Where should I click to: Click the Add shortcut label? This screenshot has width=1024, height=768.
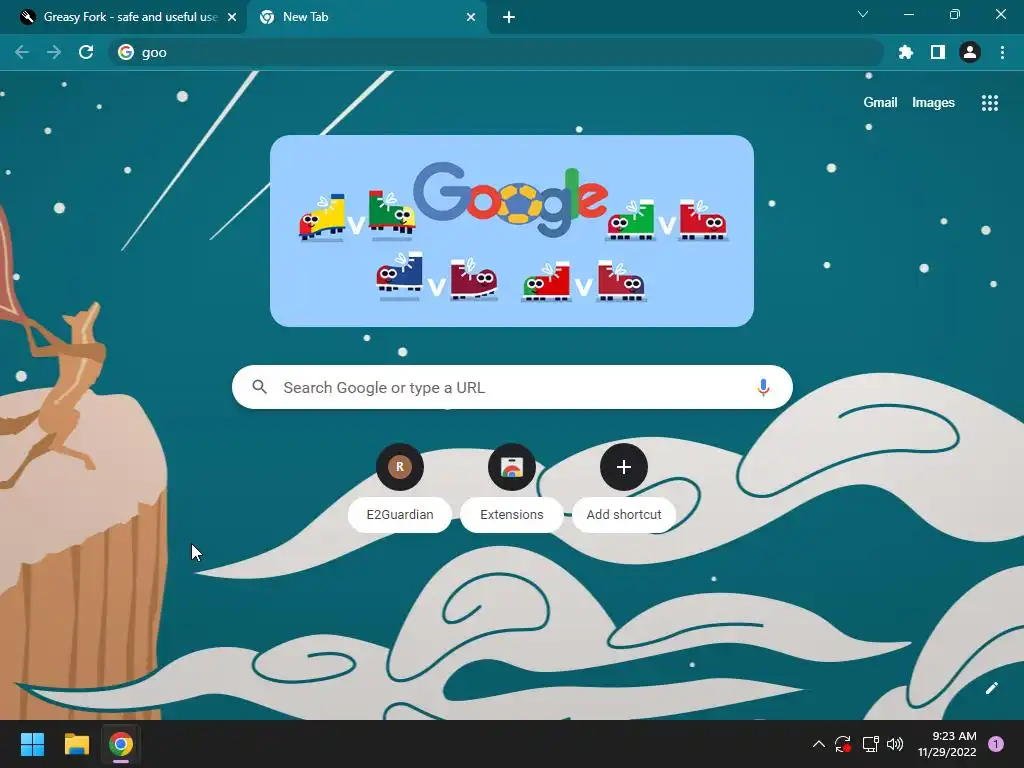[x=624, y=515]
